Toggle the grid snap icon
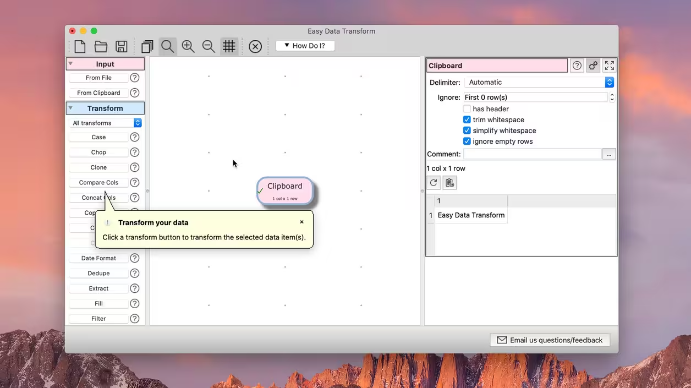 coord(229,46)
